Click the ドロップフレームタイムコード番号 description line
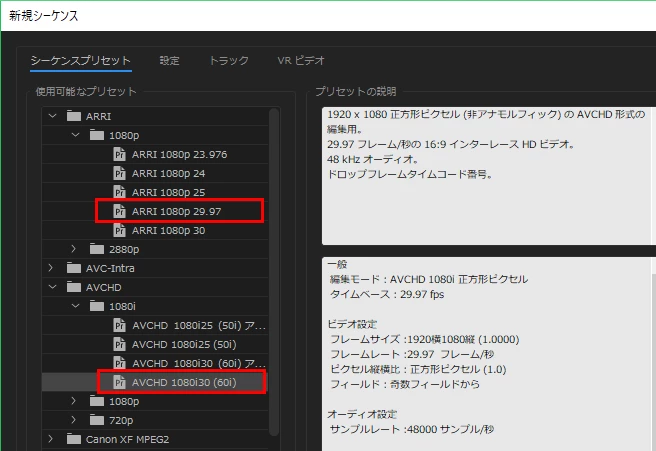Screen dimensions: 656x451 coord(410,174)
